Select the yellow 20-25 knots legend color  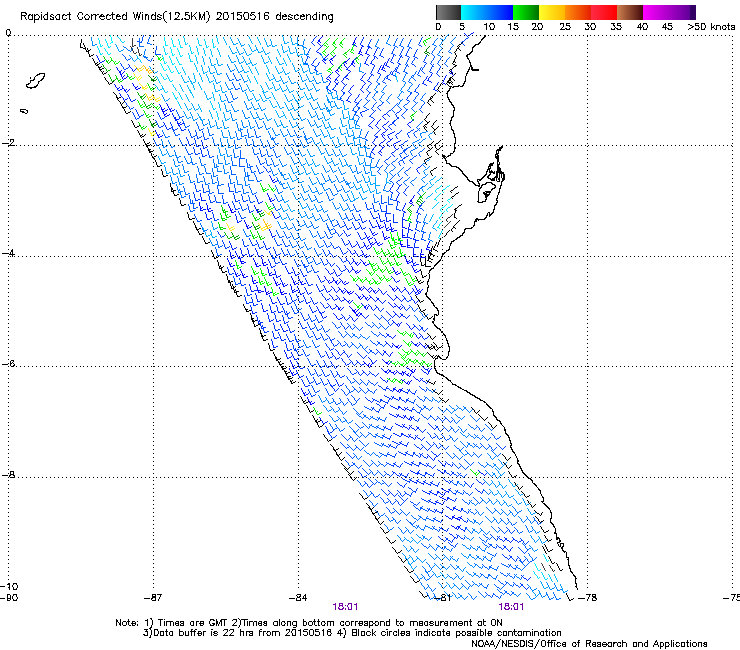pyautogui.click(x=552, y=12)
